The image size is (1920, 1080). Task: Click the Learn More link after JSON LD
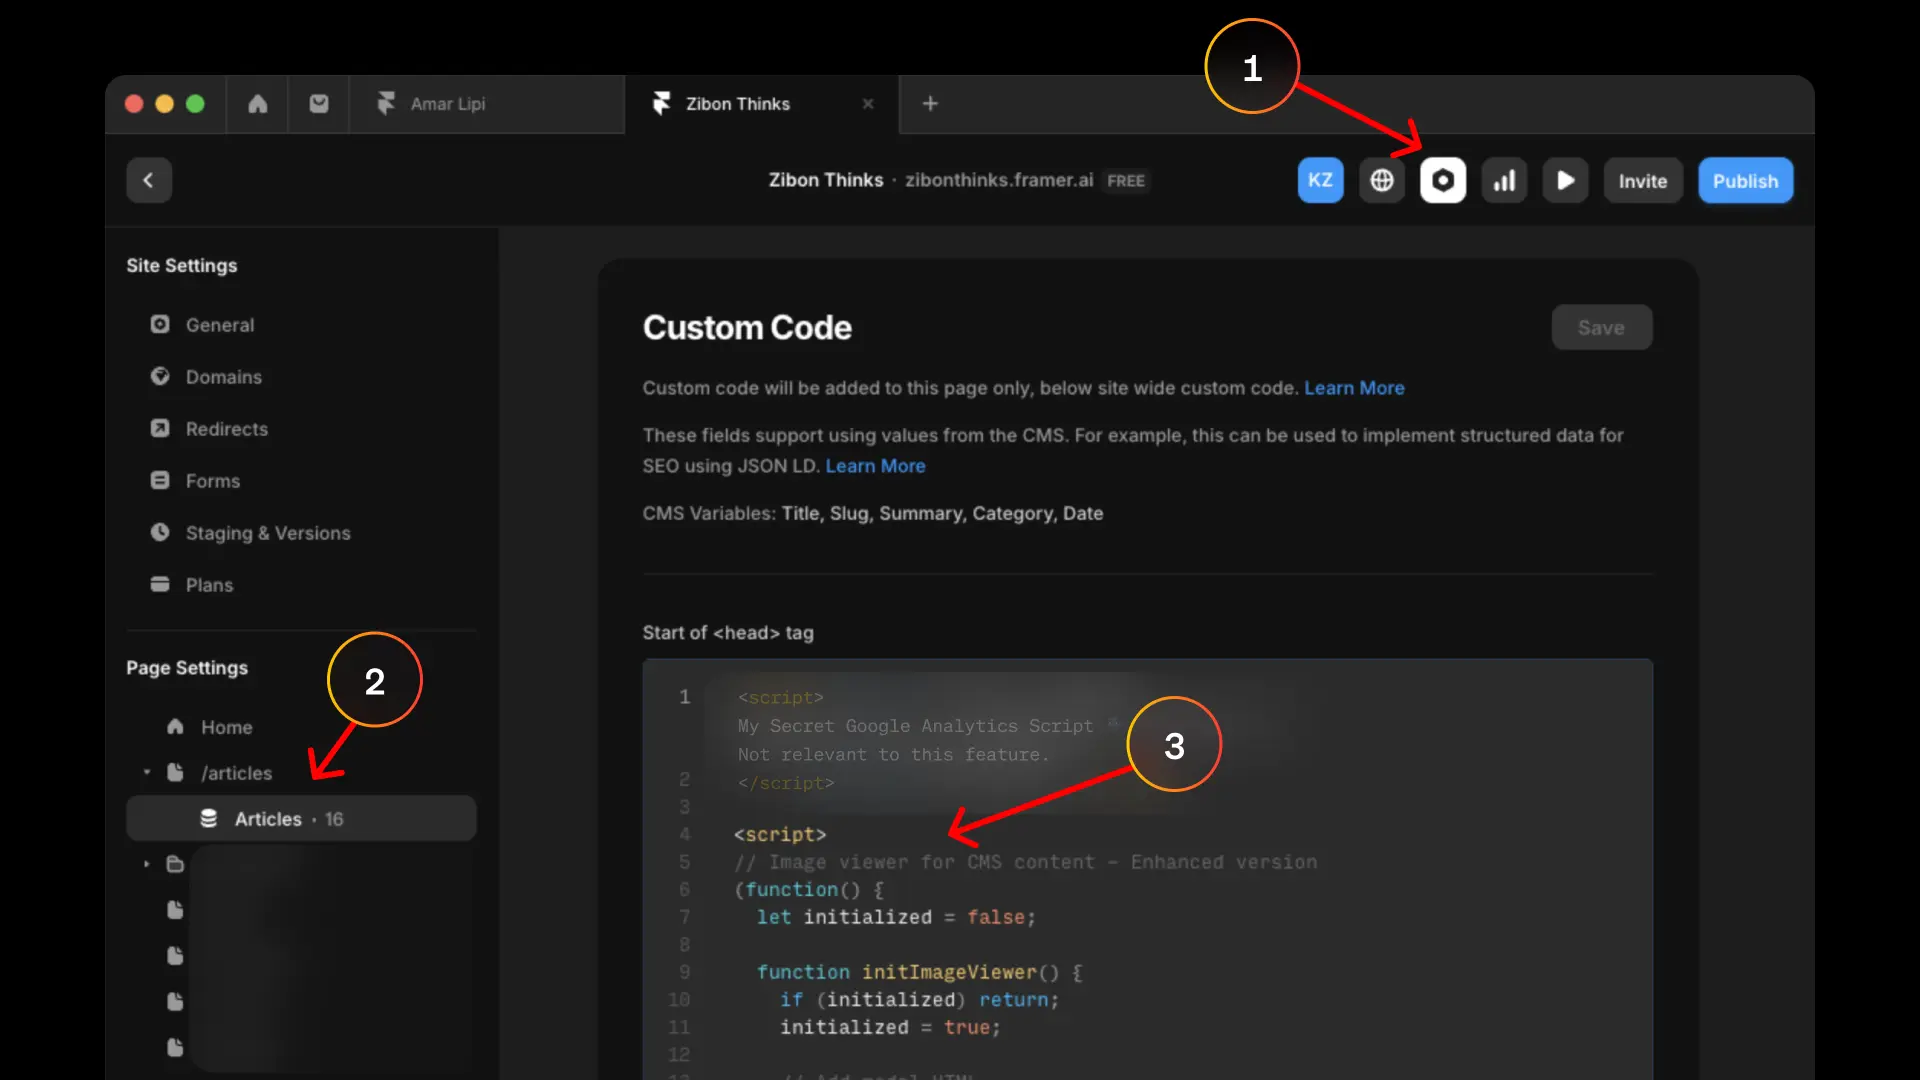click(875, 466)
